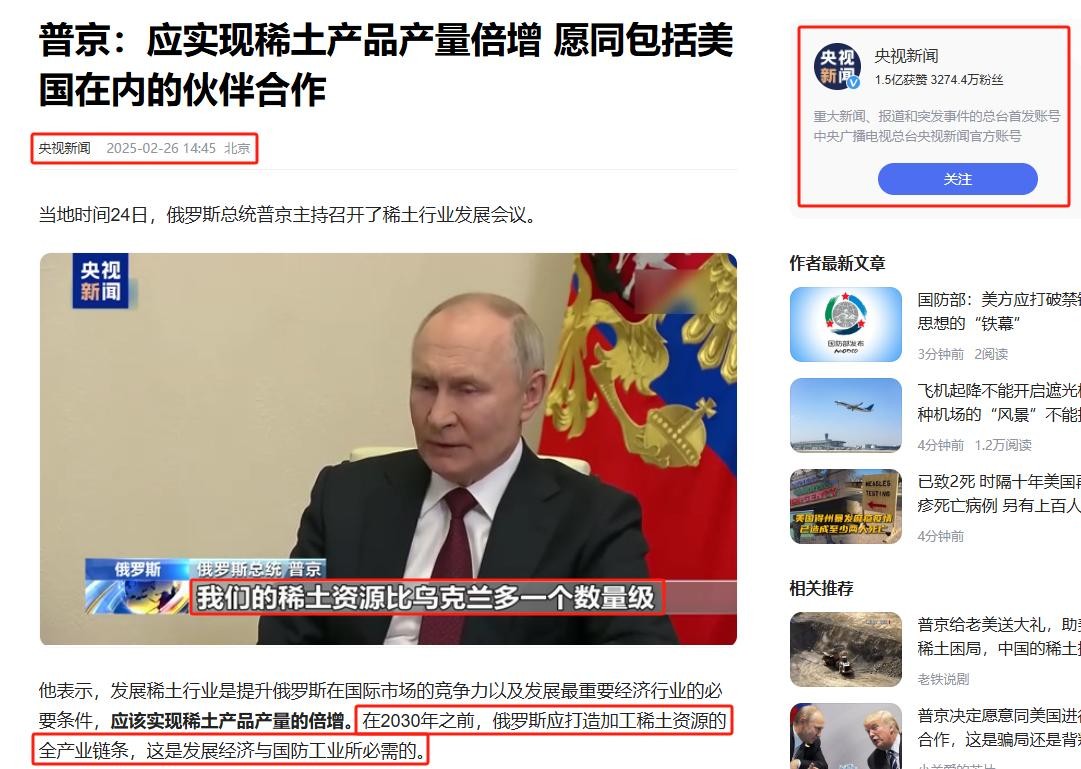Click the 央视新闻 source under the headline
This screenshot has width=1081, height=769.
coord(64,148)
